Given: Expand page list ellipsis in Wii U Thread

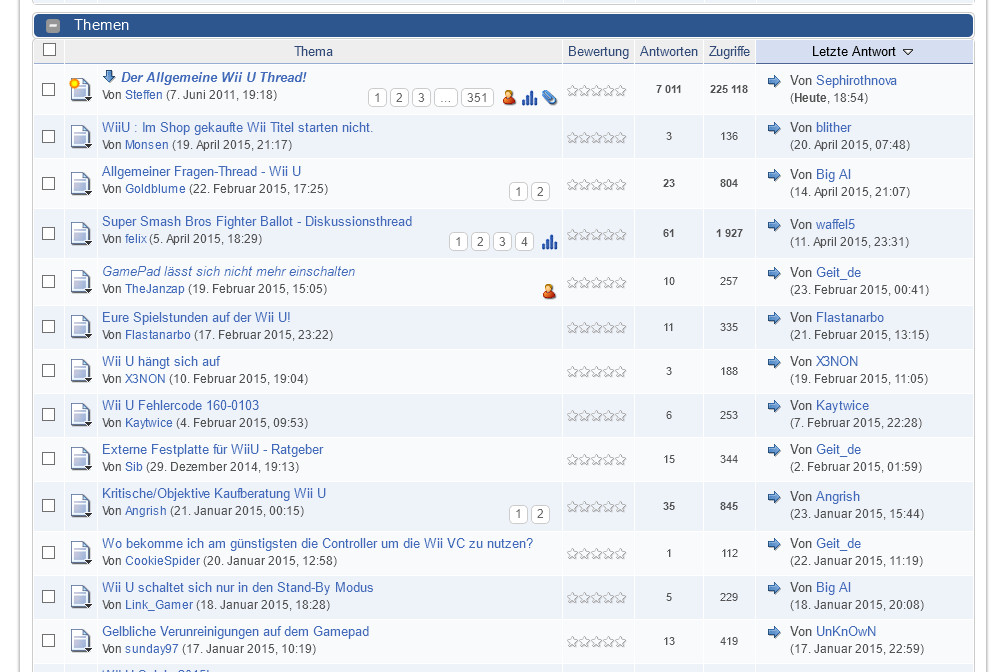Looking at the screenshot, I should [x=446, y=98].
